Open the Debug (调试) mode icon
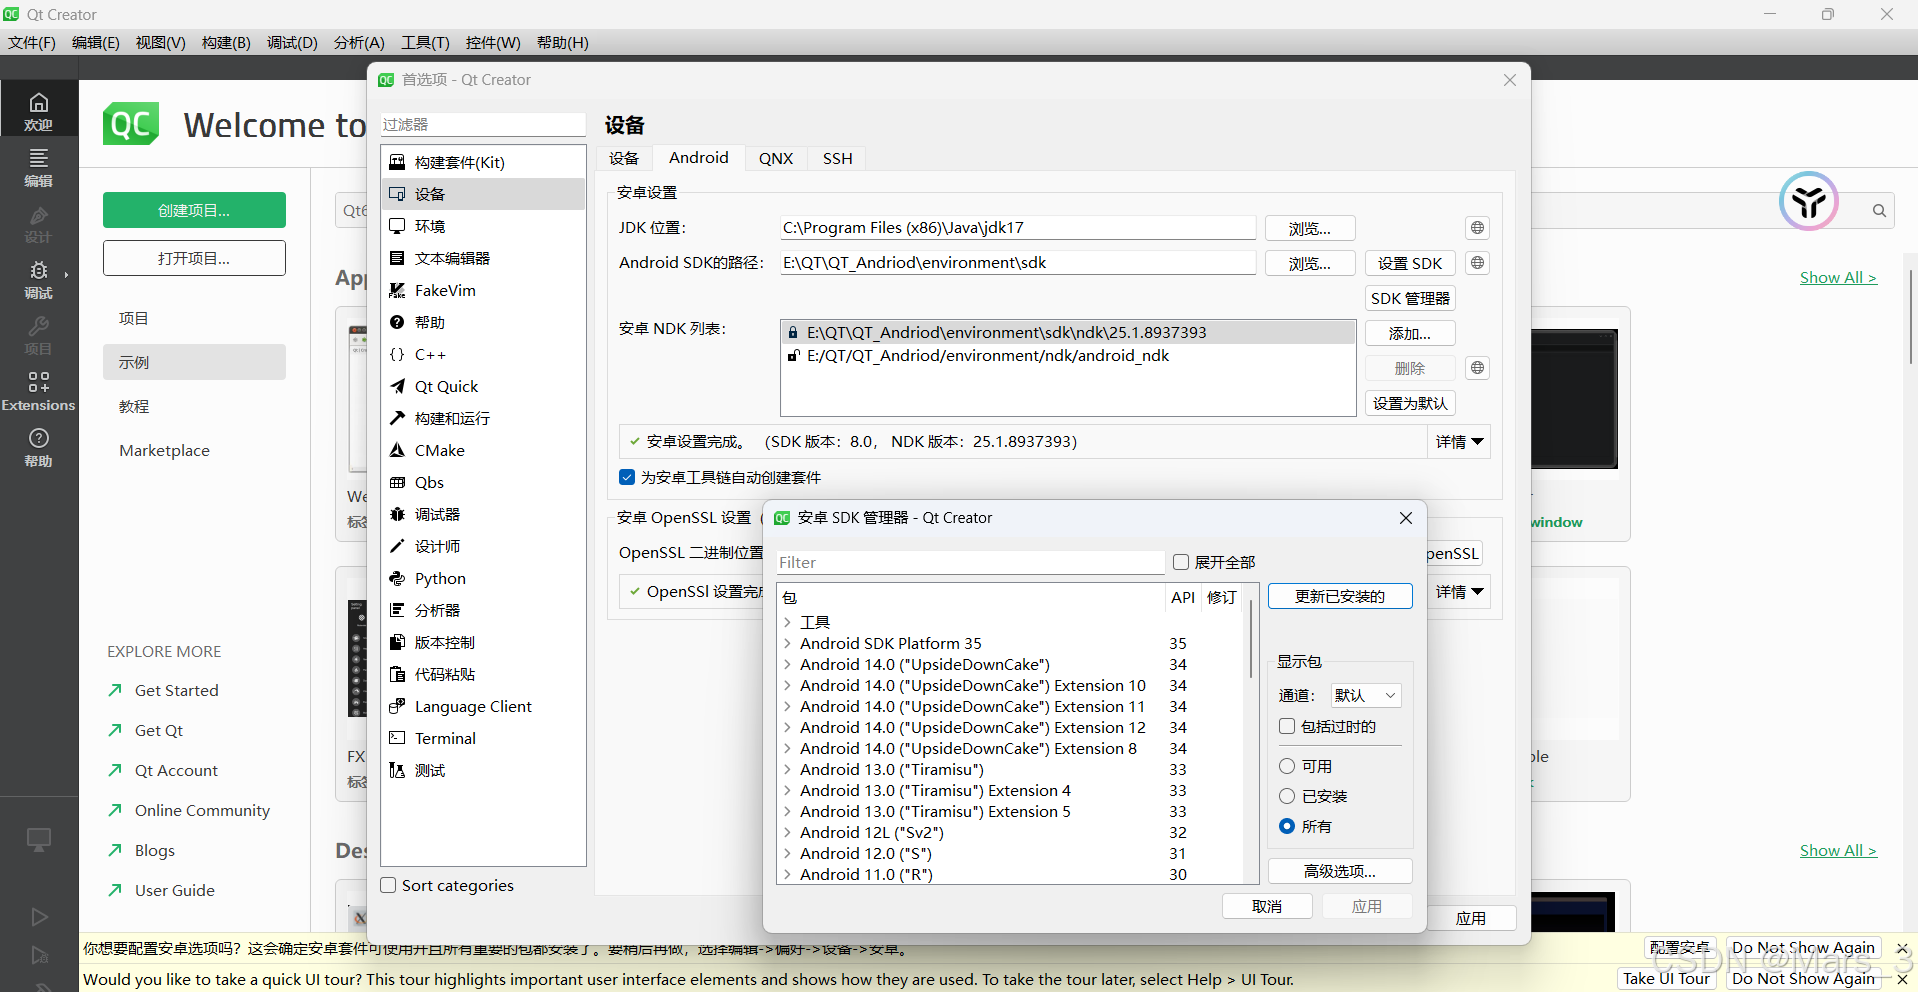The image size is (1918, 992). click(38, 278)
